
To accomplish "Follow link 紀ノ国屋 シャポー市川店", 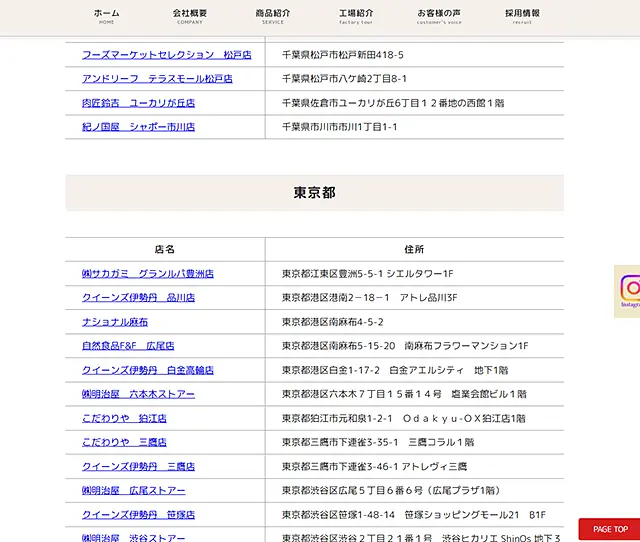I will click(x=138, y=127).
